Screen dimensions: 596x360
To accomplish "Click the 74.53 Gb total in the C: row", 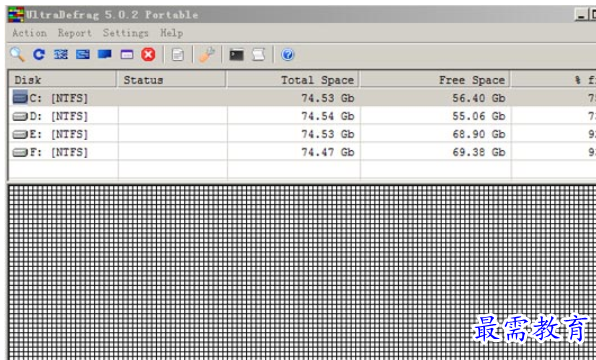I will coord(328,98).
